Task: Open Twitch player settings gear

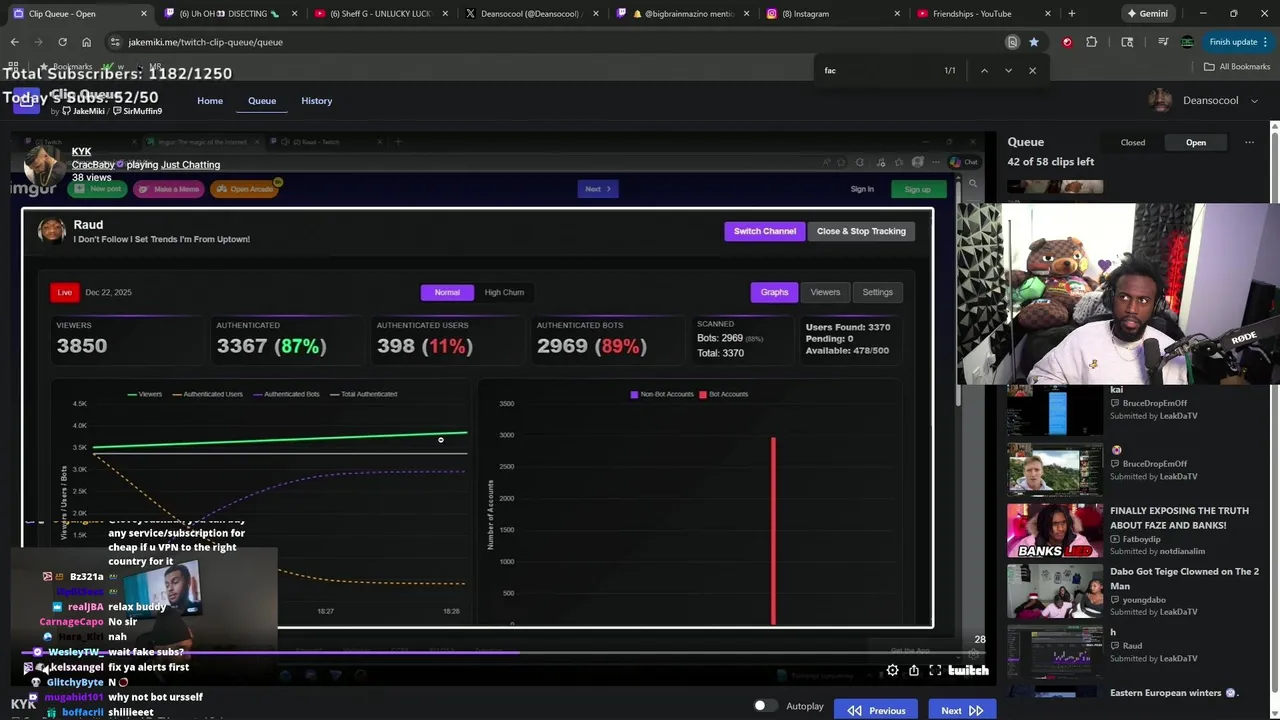Action: tap(892, 671)
